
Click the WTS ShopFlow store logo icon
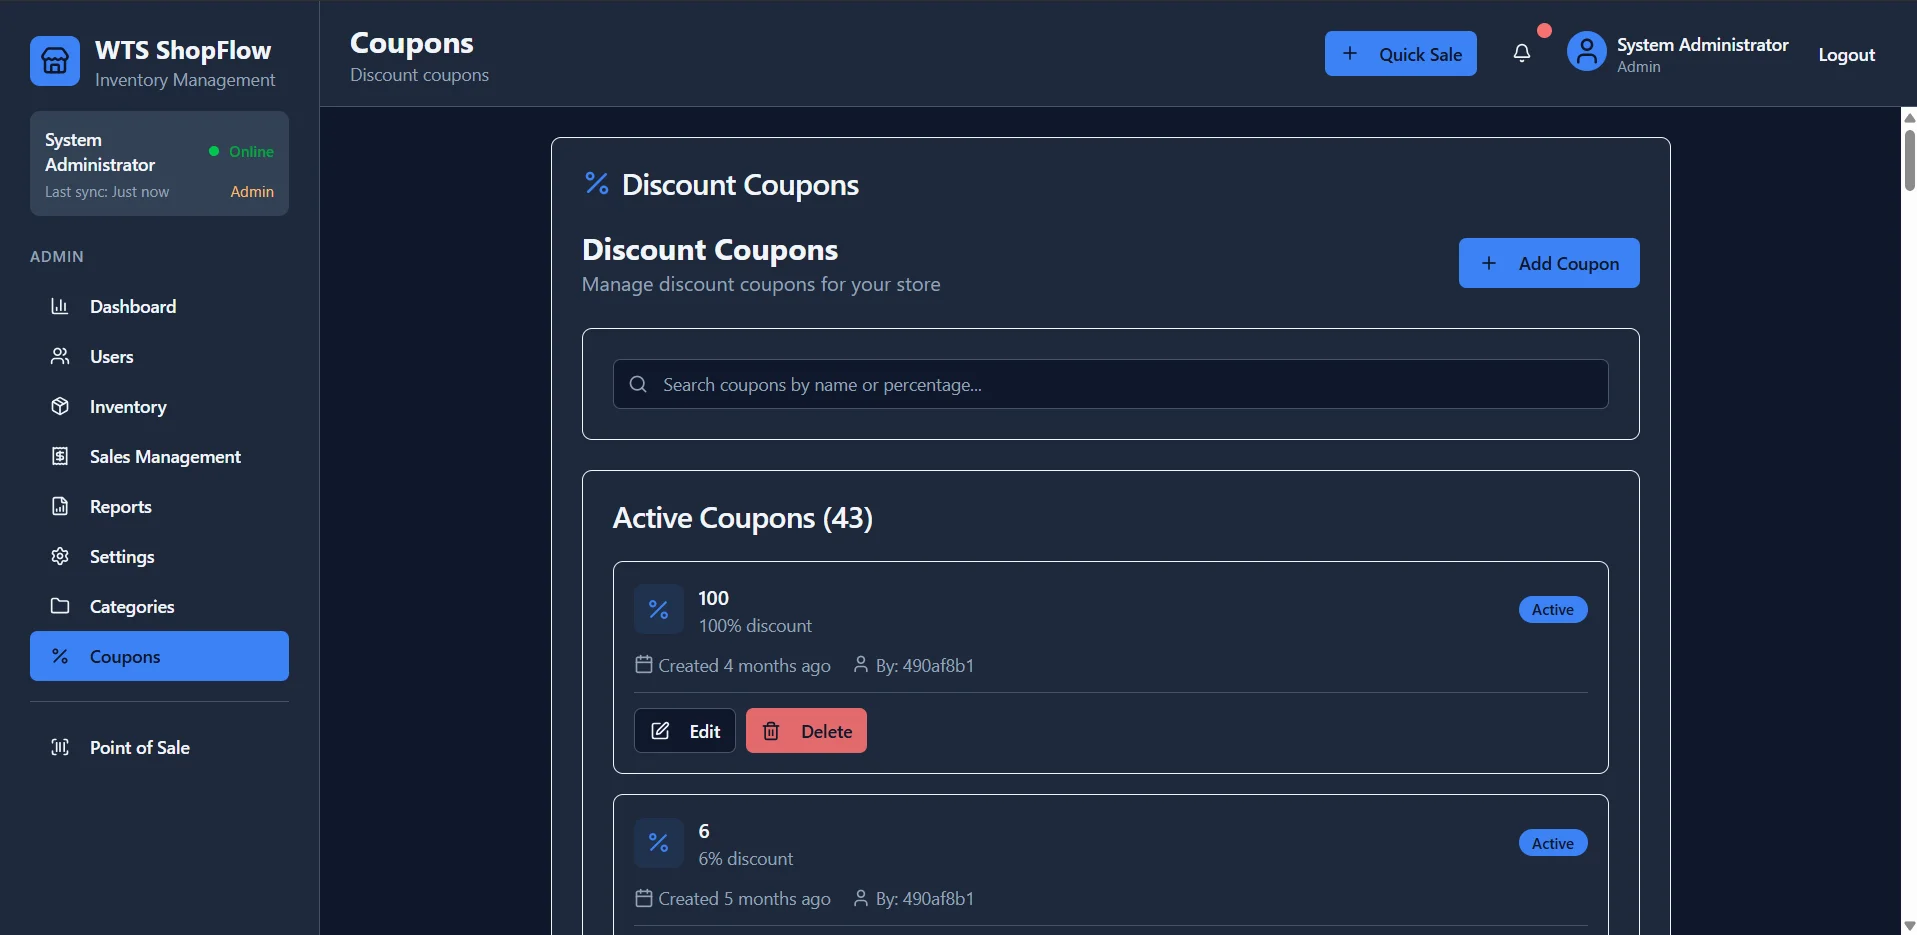tap(55, 61)
